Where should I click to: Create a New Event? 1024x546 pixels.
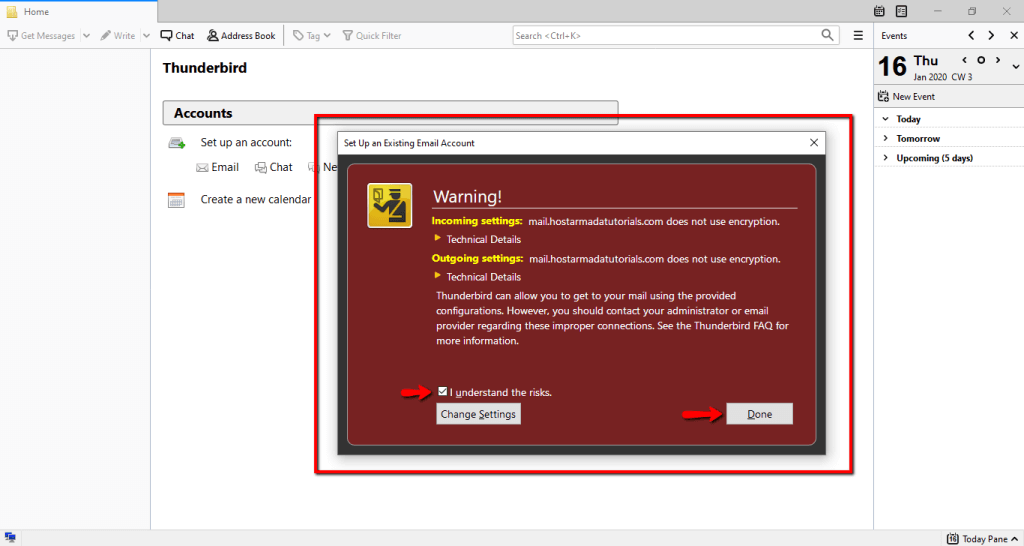(x=907, y=97)
